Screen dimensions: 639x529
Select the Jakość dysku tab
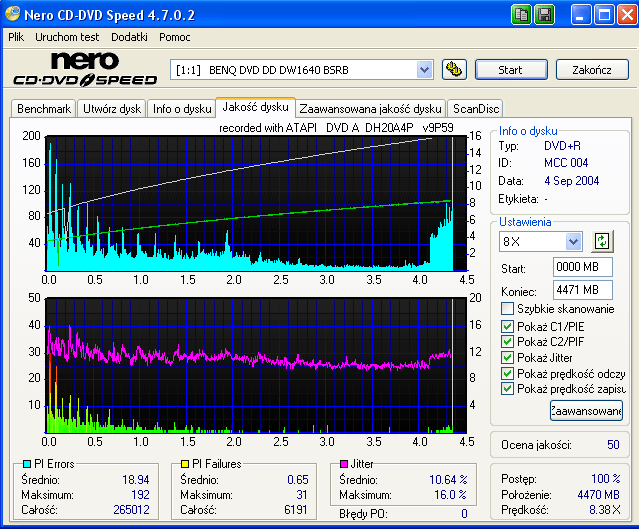click(256, 107)
